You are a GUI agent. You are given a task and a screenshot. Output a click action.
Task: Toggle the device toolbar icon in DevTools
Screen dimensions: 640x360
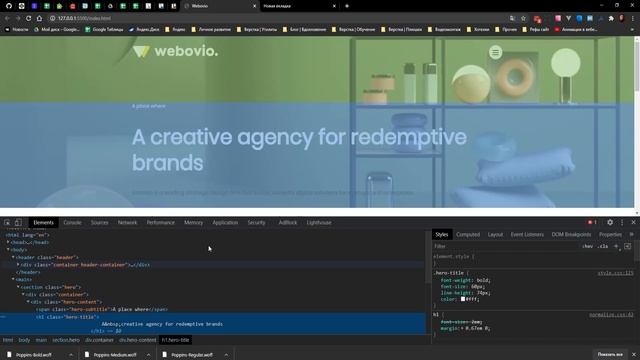pyautogui.click(x=18, y=222)
